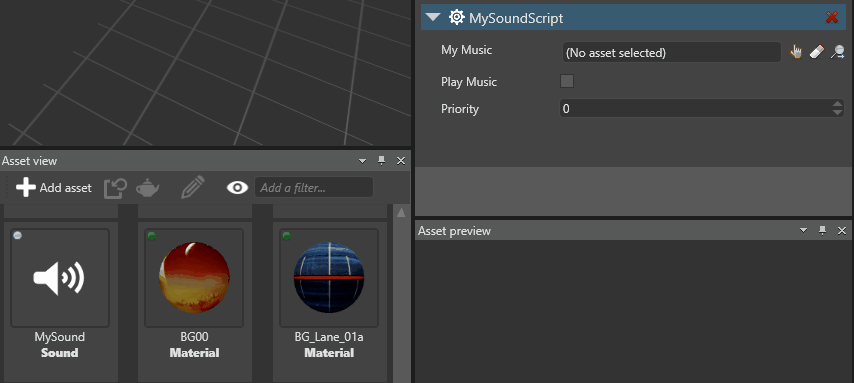Click the Add asset button
The width and height of the screenshot is (854, 383).
(53, 188)
